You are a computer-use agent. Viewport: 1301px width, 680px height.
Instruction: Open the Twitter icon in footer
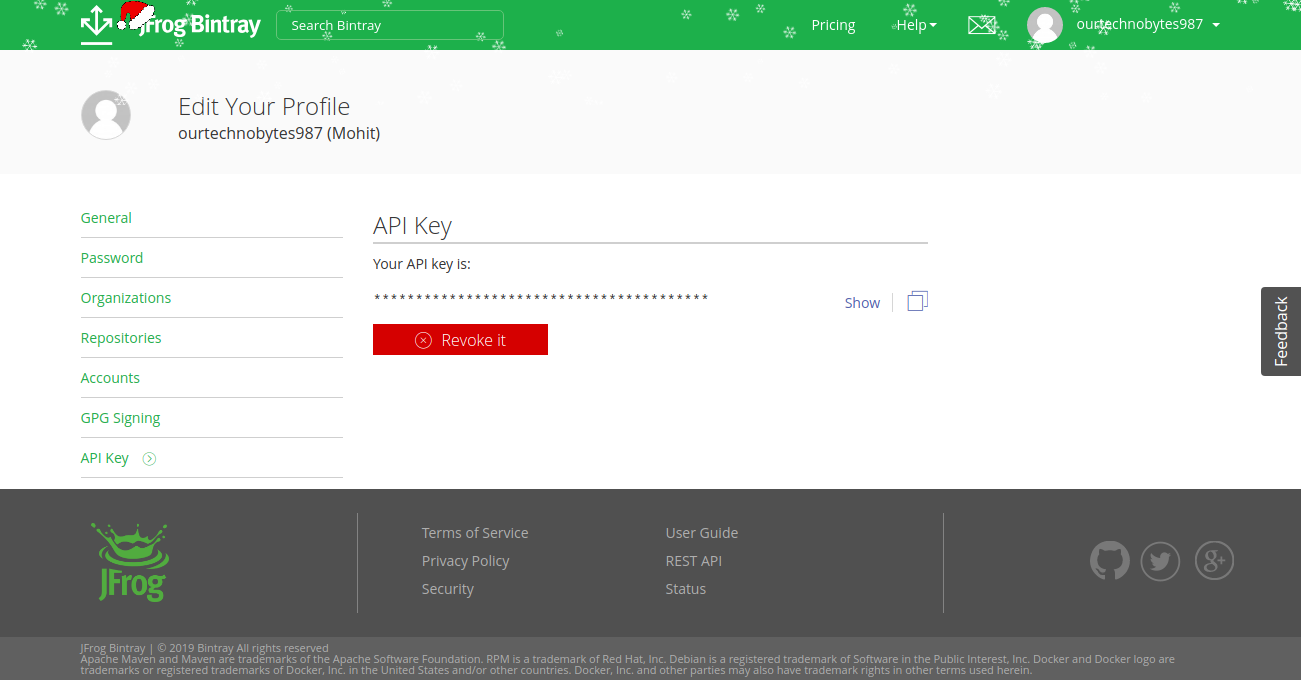(1161, 561)
